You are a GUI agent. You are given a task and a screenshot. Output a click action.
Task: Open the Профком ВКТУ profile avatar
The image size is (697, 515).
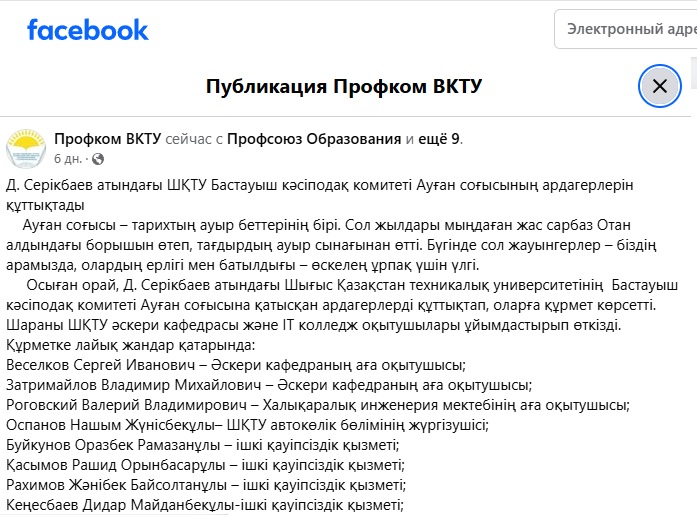[26, 149]
